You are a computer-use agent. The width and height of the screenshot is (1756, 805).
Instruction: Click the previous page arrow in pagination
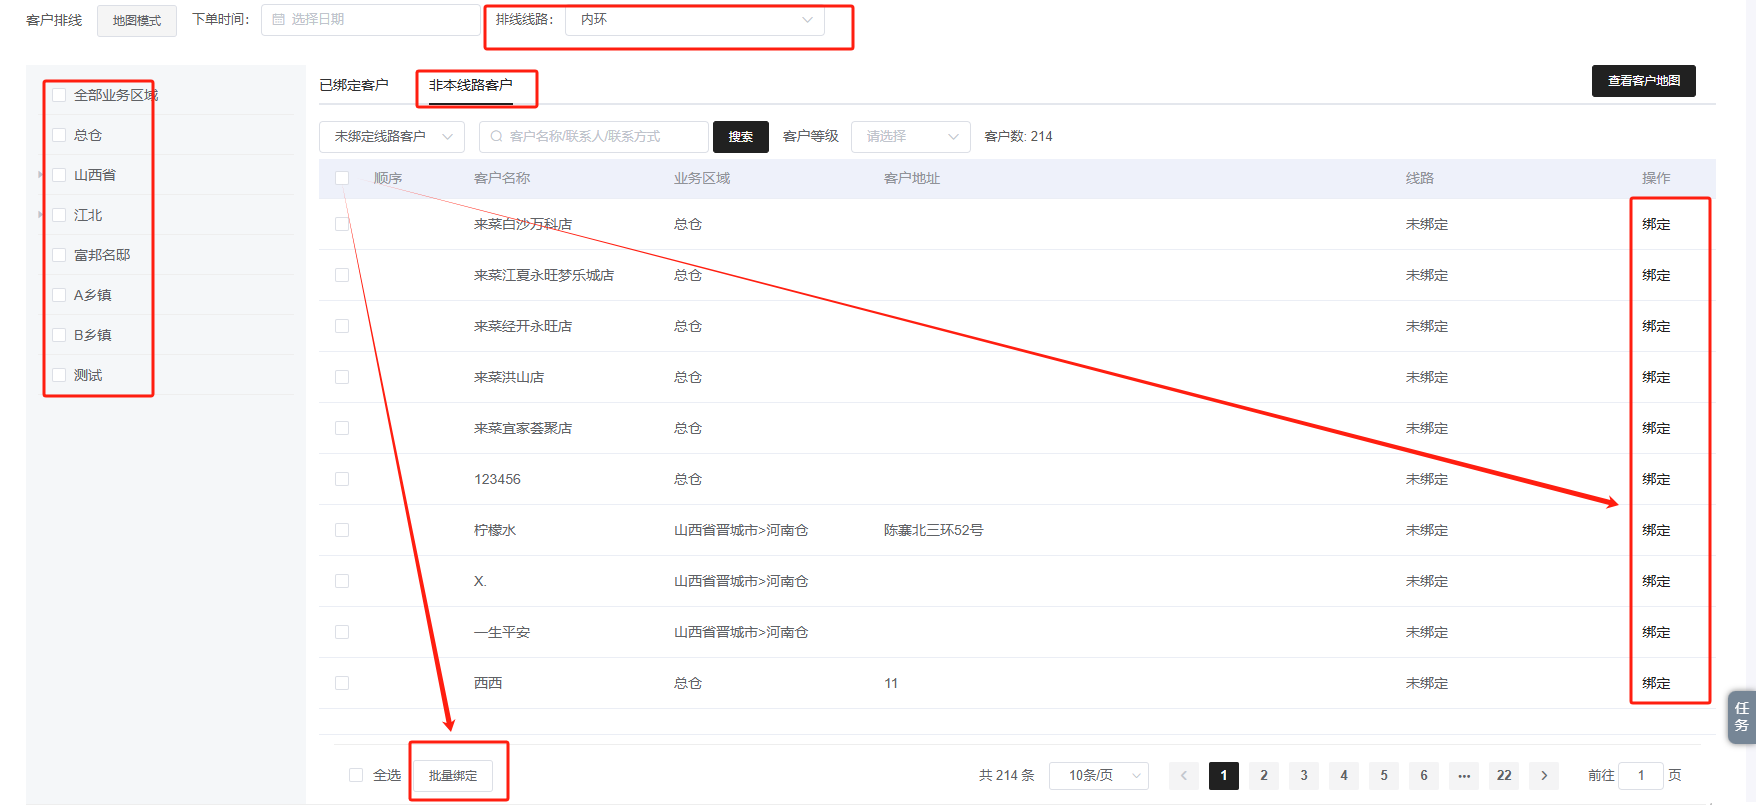pyautogui.click(x=1184, y=776)
